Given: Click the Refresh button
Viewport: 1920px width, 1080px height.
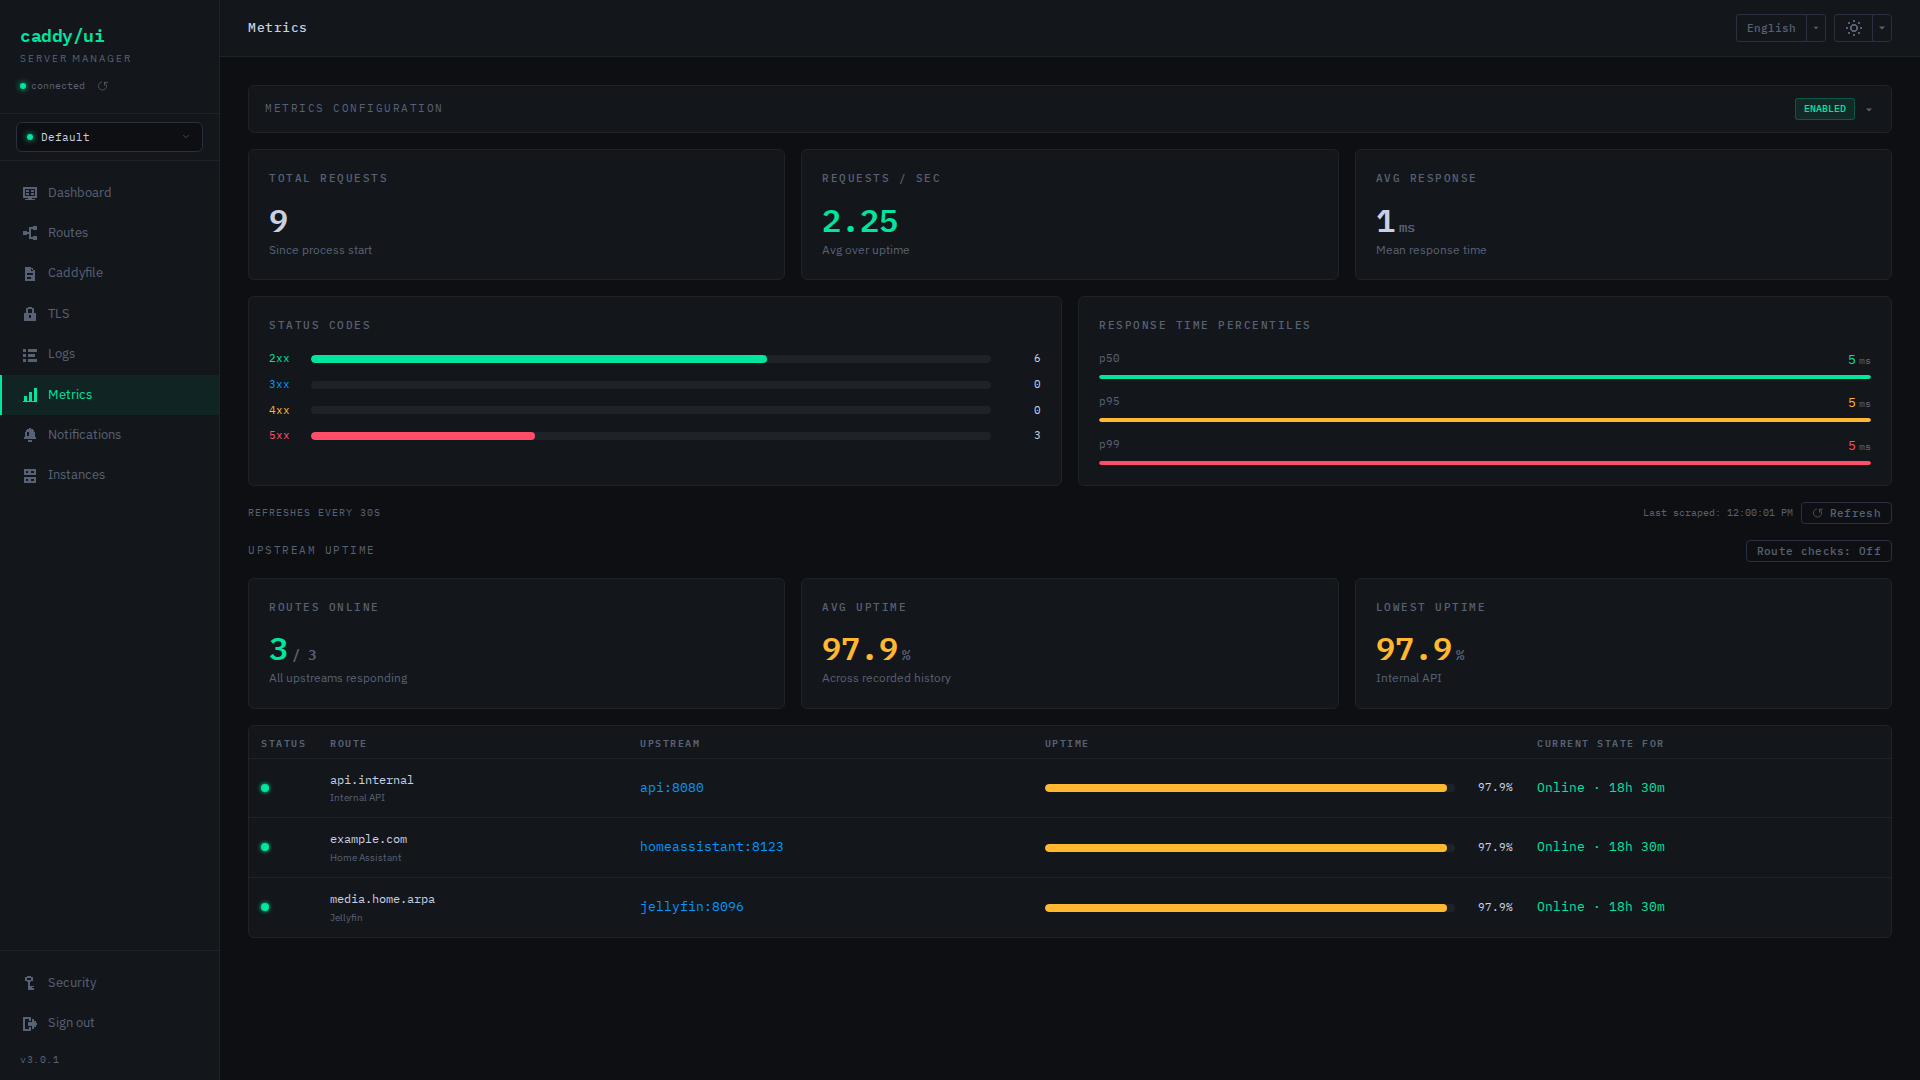Looking at the screenshot, I should (1846, 513).
